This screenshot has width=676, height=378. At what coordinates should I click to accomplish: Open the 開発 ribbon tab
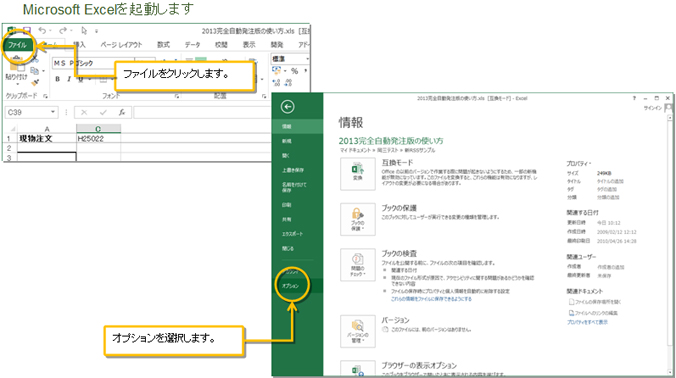coord(276,45)
